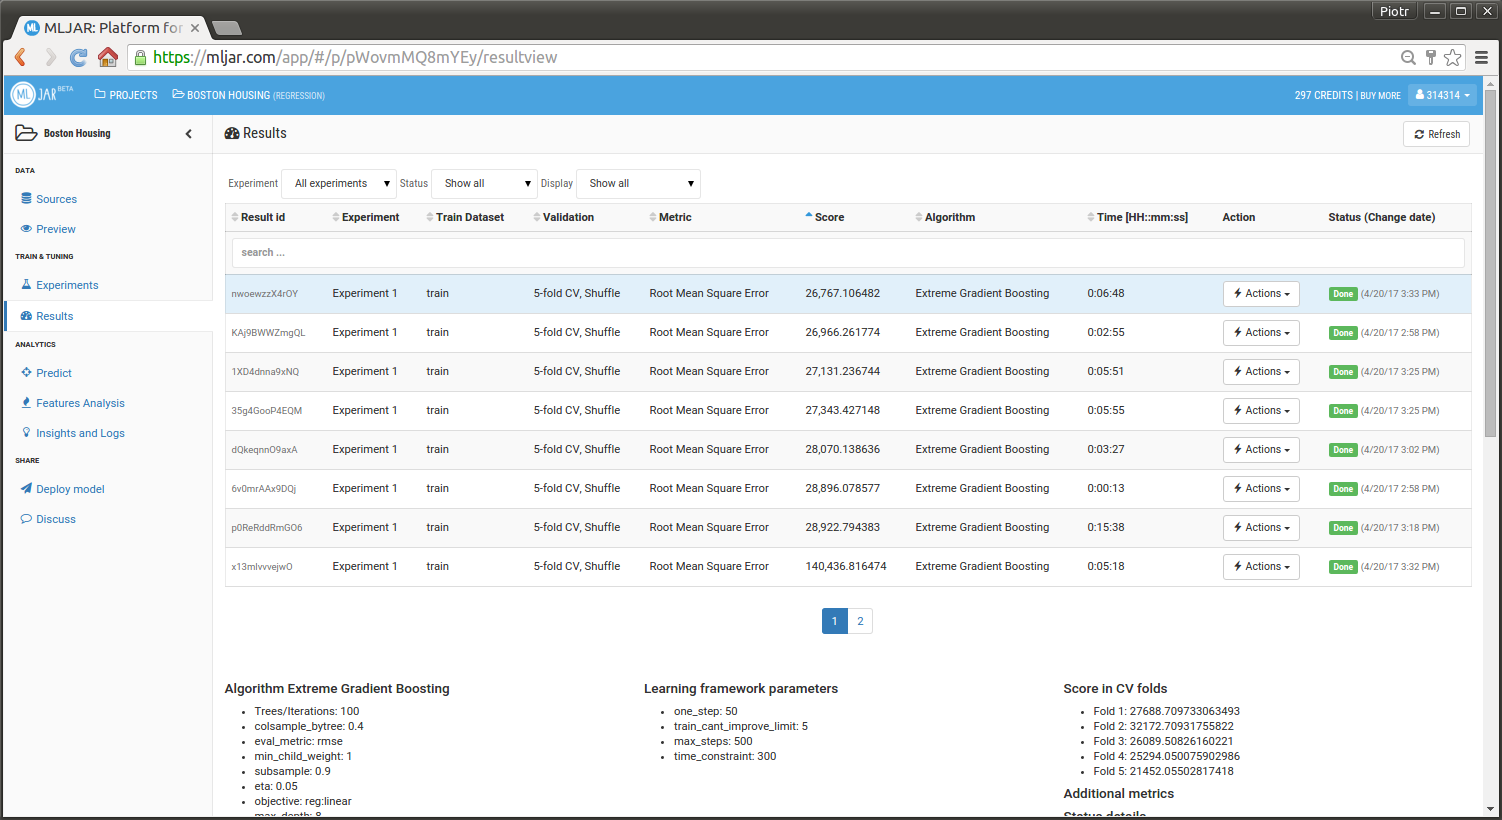Open the Sources page in sidebar
This screenshot has width=1502, height=820.
coord(56,199)
